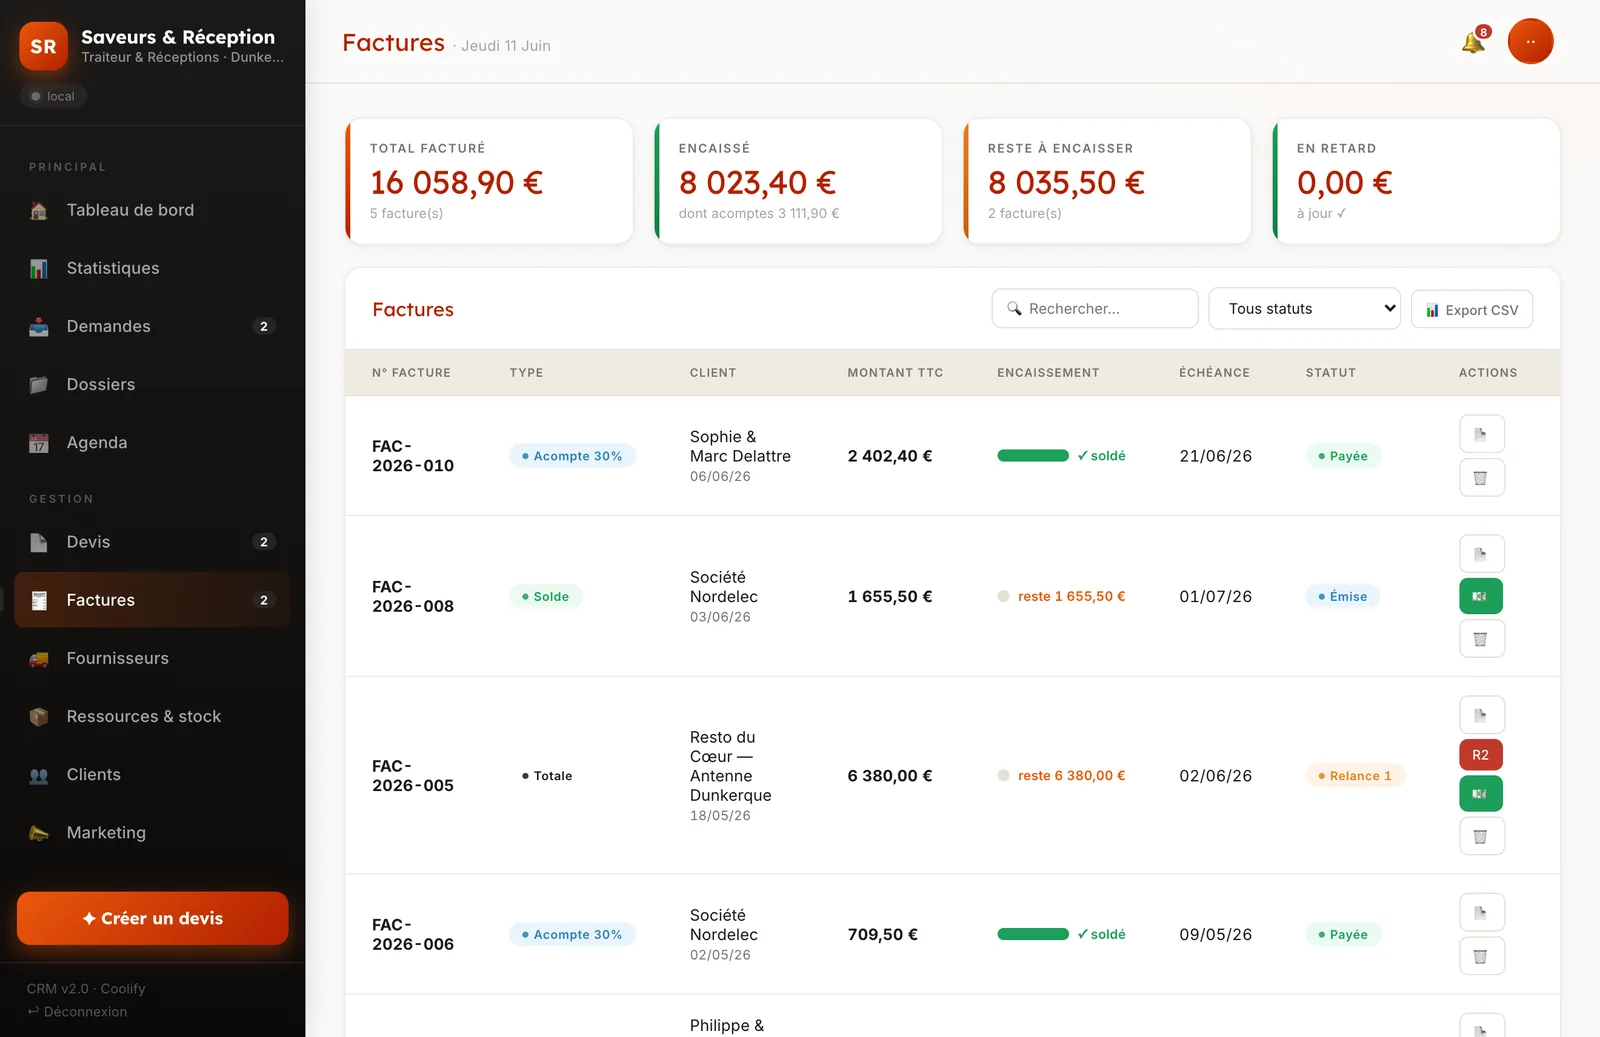The height and width of the screenshot is (1037, 1600).
Task: Navigate to Dossiers
Action: [152, 384]
